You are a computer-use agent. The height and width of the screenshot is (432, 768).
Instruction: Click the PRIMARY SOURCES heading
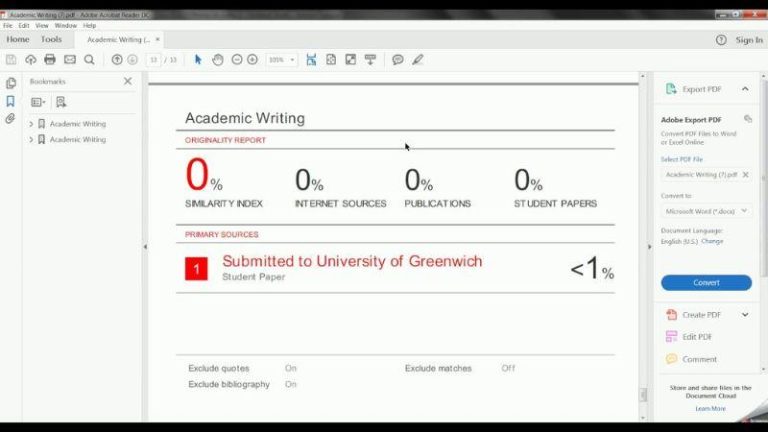(x=221, y=235)
